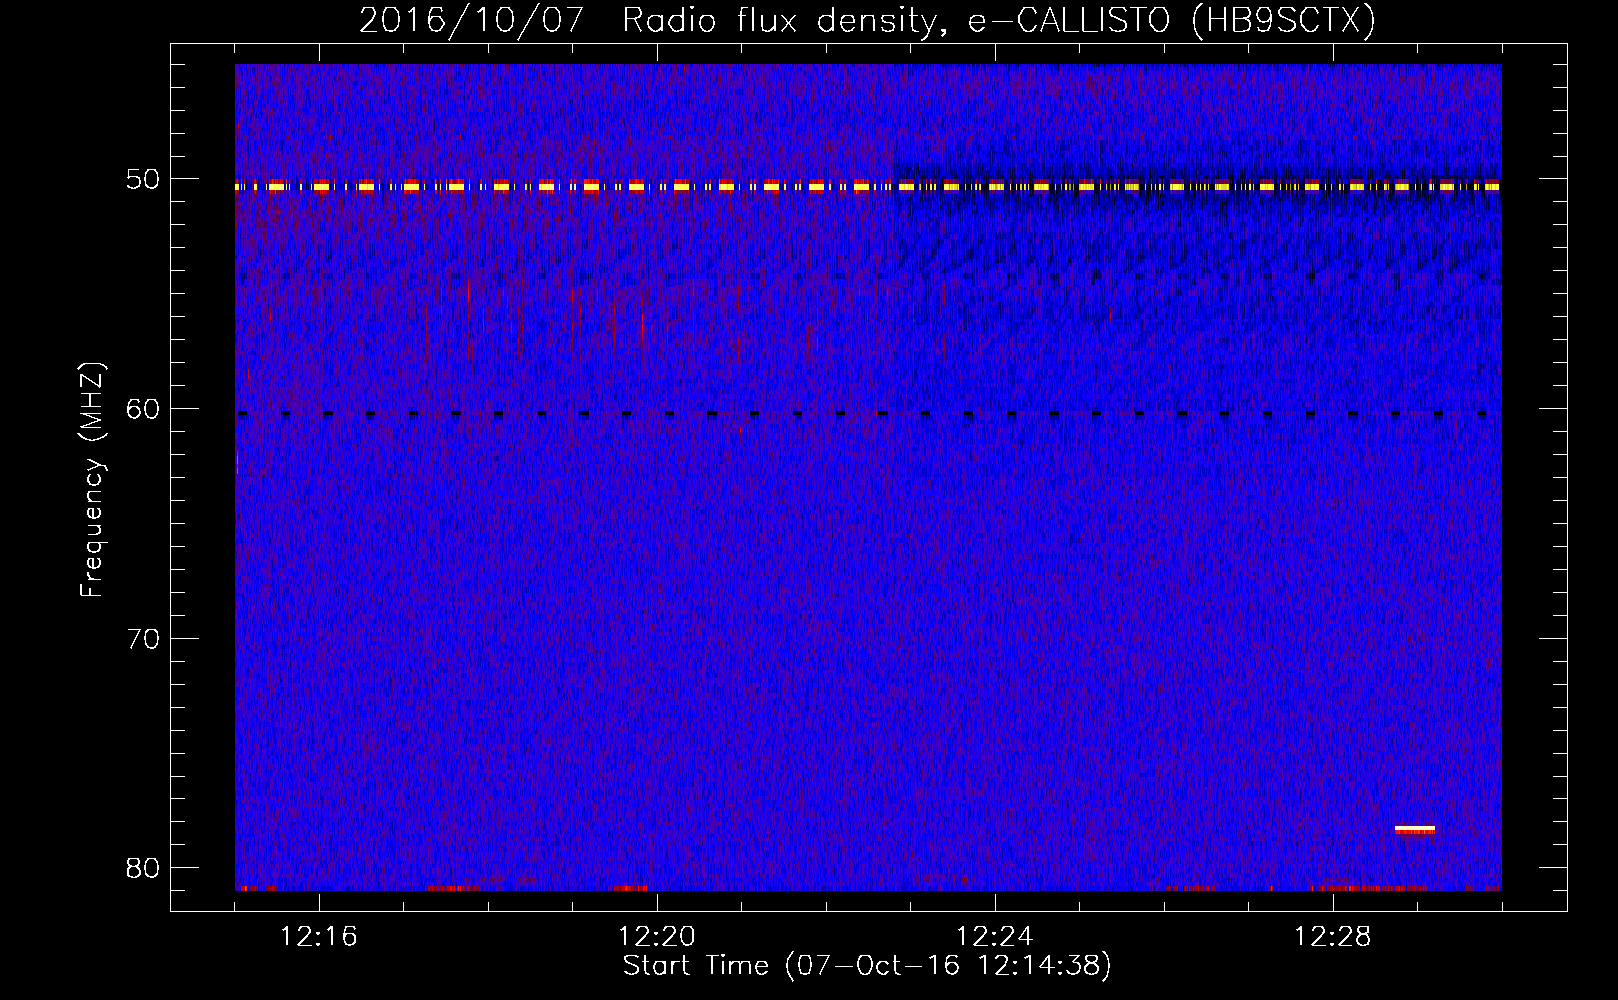Click the 12:16 time tick label

pyautogui.click(x=319, y=937)
